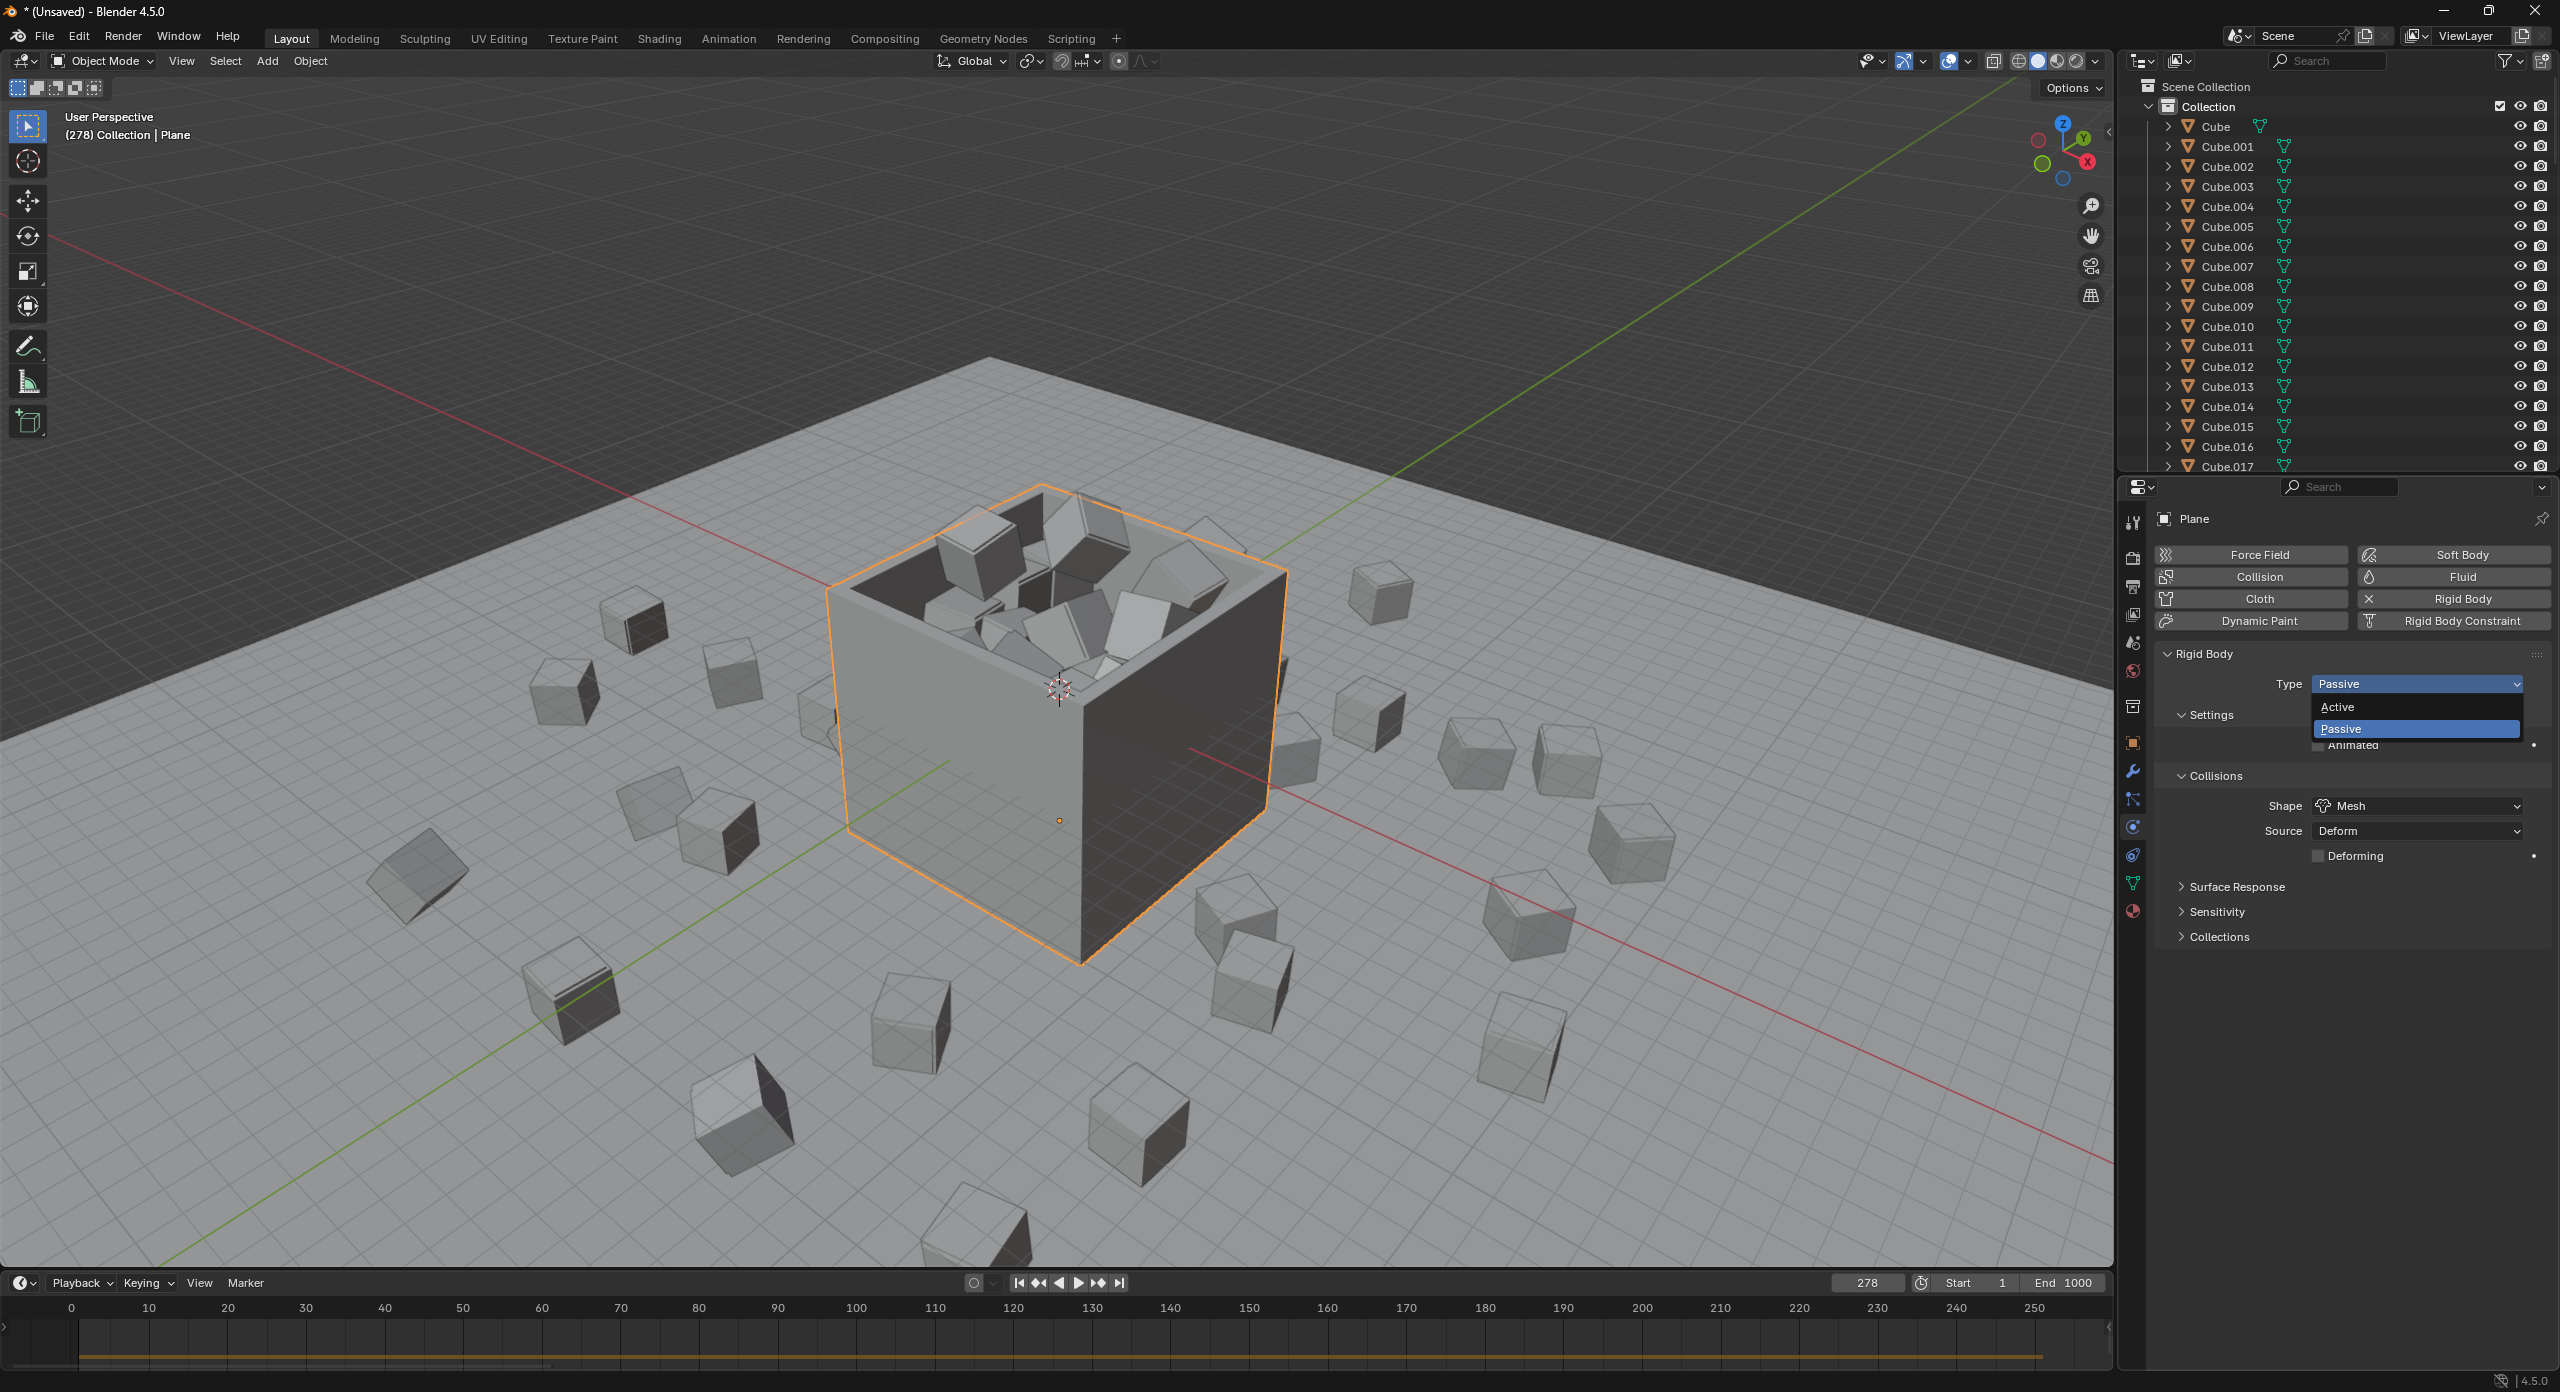Expand Cube.005 in the outliner

2168,227
